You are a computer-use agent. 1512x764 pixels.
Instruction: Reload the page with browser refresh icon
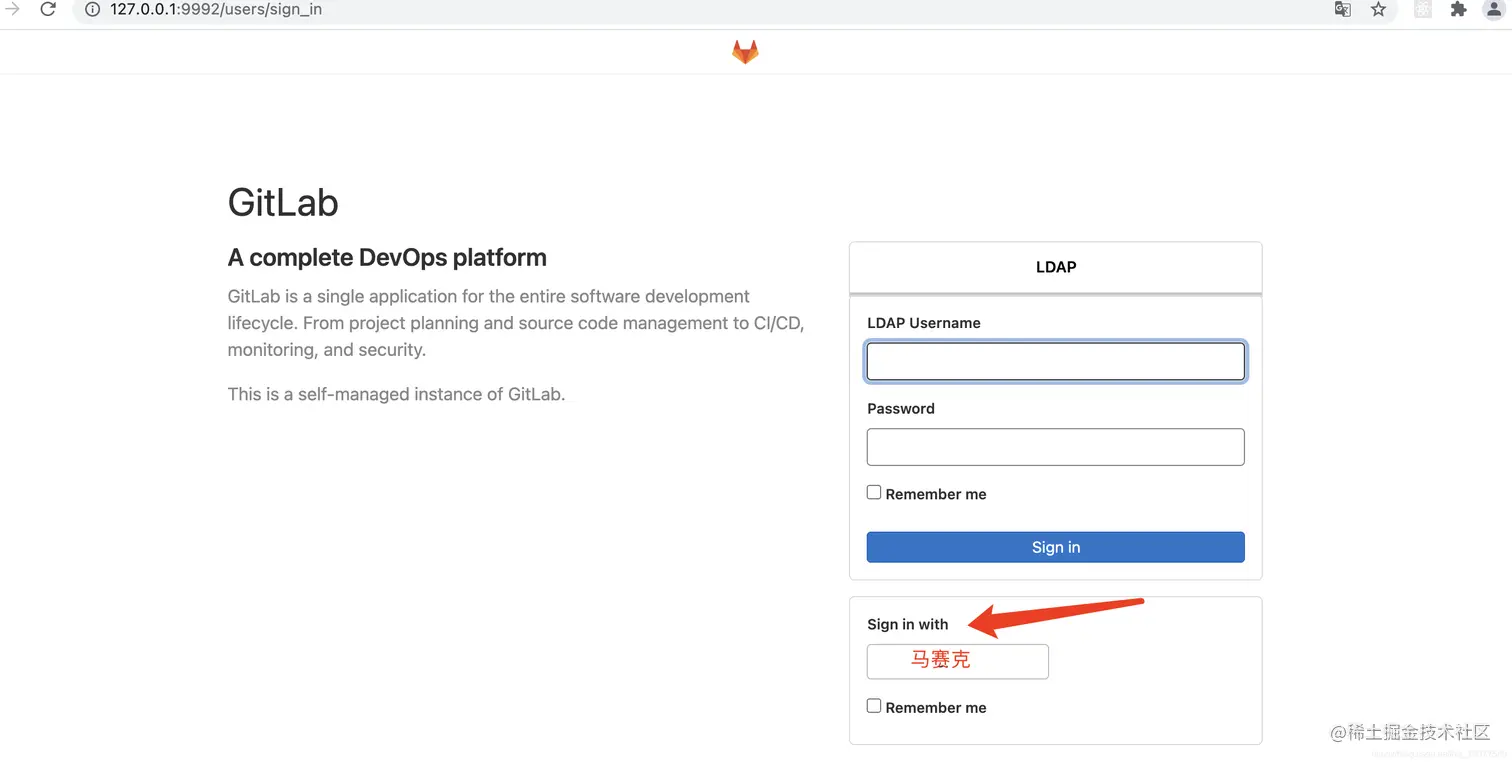47,9
